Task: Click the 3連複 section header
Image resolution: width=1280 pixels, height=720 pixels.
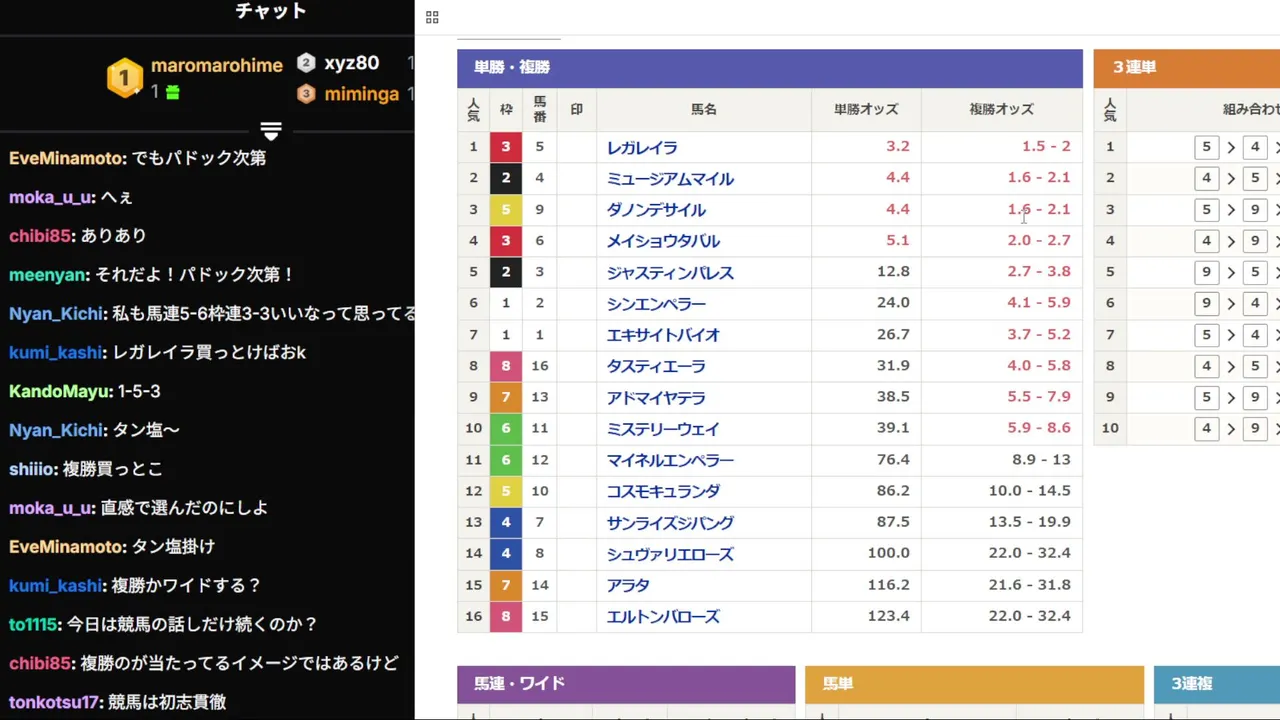Action: pos(1217,684)
